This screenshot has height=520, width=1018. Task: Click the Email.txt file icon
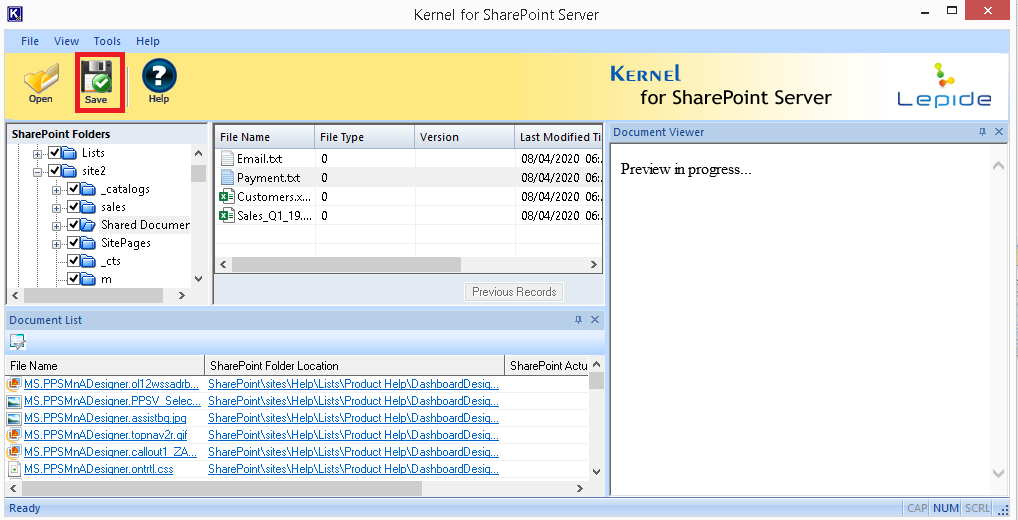tap(227, 158)
